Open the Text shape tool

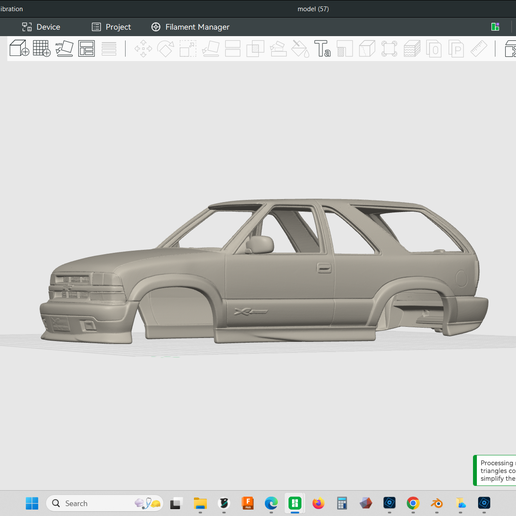click(x=322, y=49)
